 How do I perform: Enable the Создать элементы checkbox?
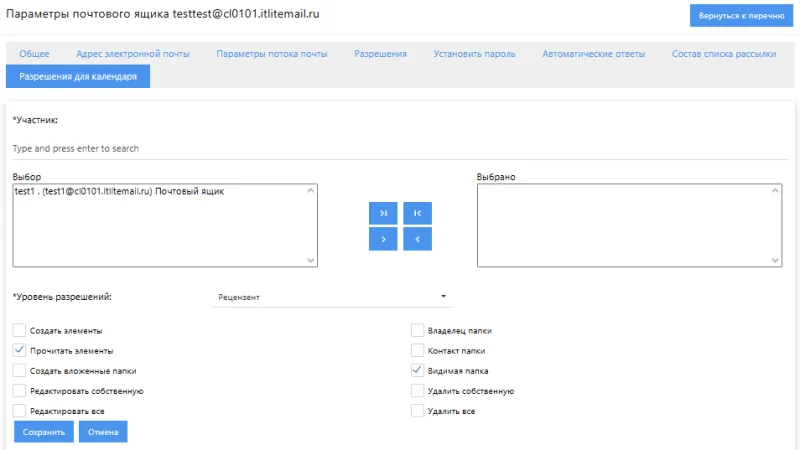pos(20,330)
